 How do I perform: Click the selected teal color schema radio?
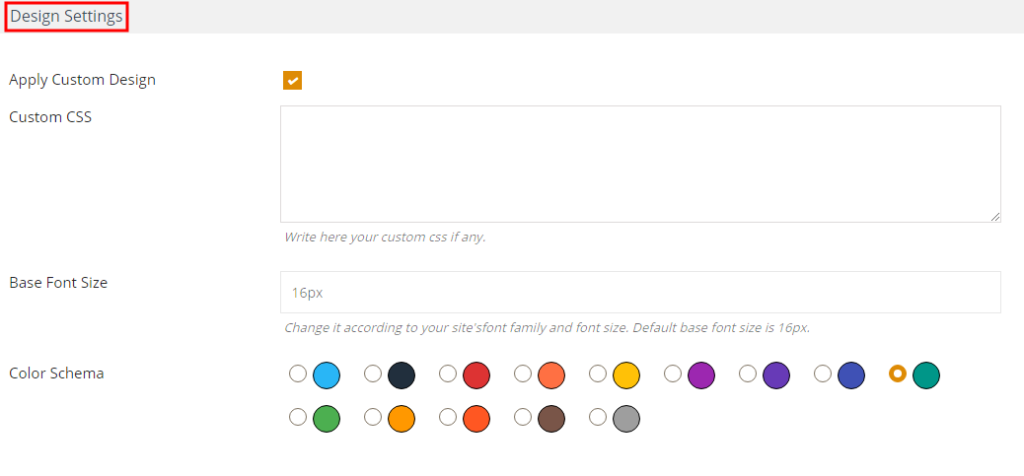(x=898, y=374)
